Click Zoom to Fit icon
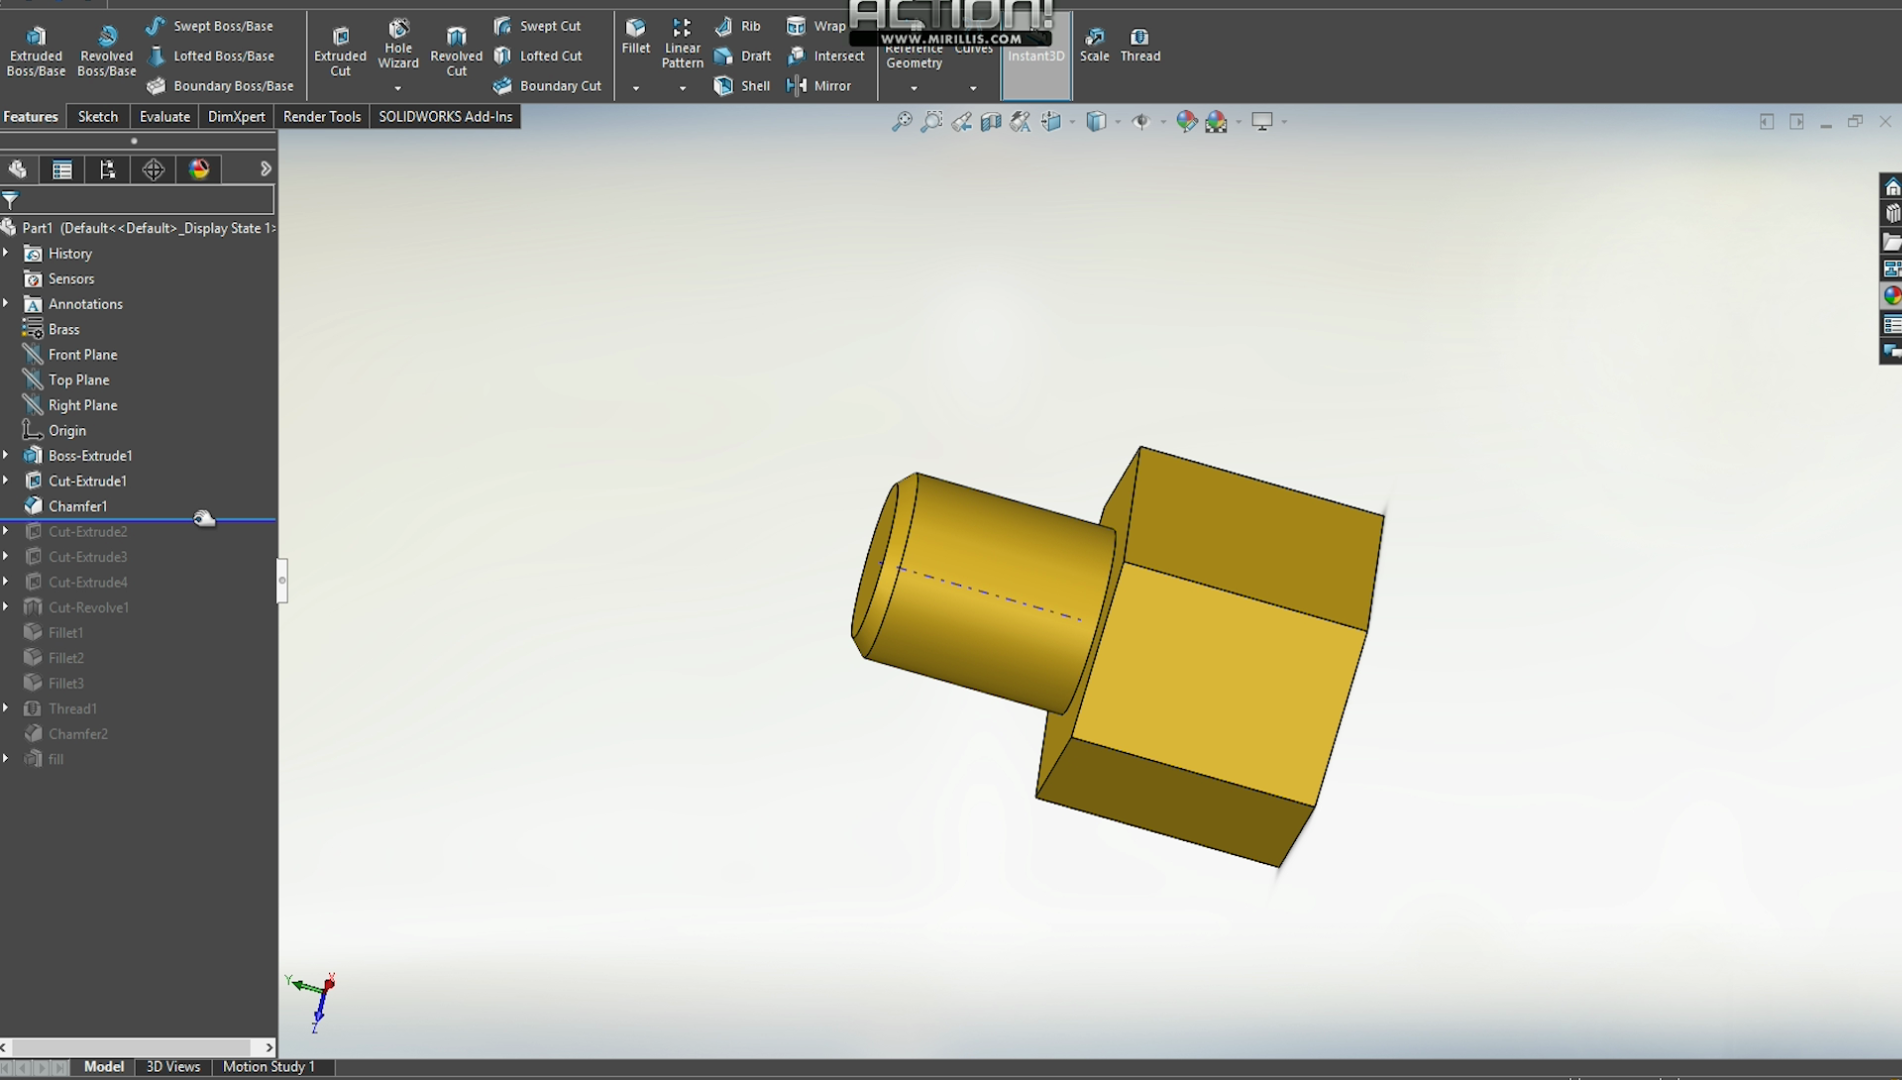The width and height of the screenshot is (1902, 1080). tap(902, 122)
